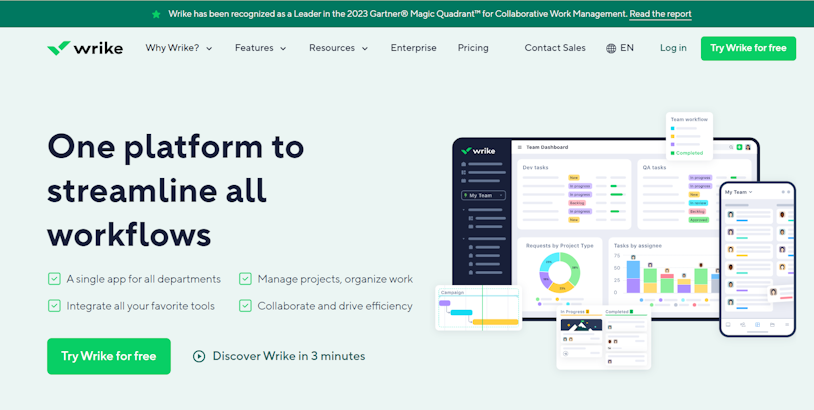Click the One platform to streamline all workflows heading
814x410 pixels.
tap(175, 190)
